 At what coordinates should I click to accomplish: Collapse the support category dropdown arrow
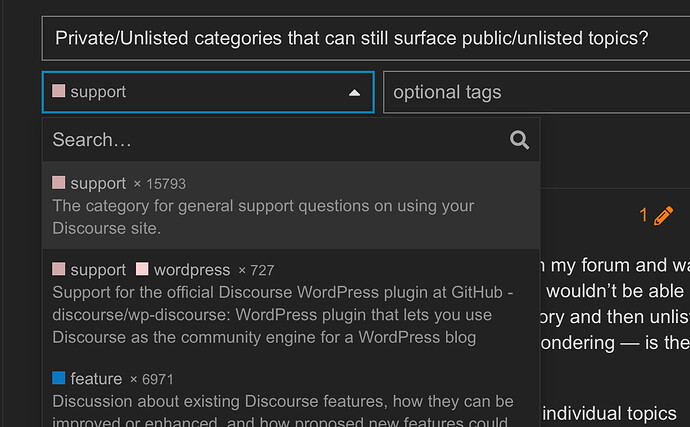click(x=354, y=93)
